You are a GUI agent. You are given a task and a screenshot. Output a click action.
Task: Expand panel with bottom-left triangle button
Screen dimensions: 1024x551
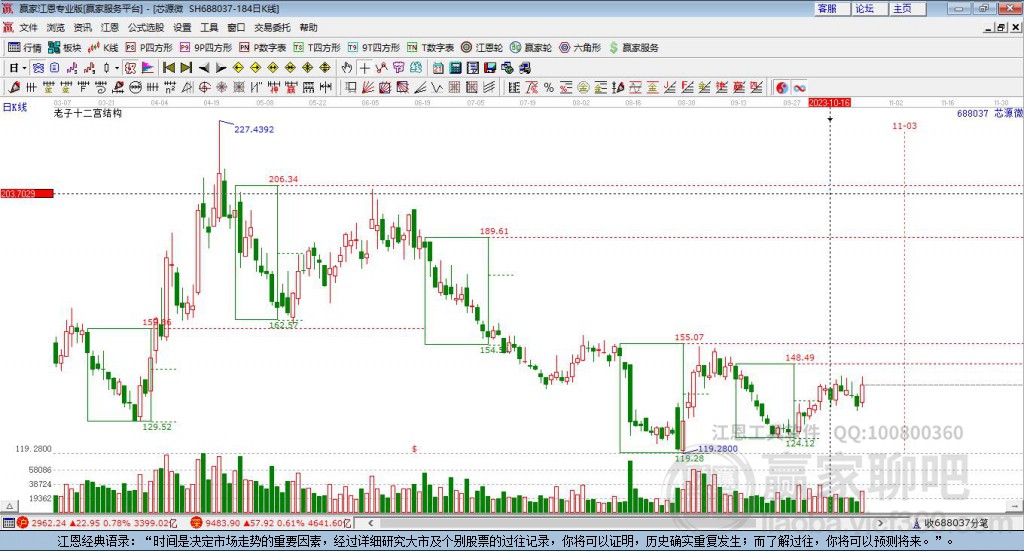tap(9, 506)
